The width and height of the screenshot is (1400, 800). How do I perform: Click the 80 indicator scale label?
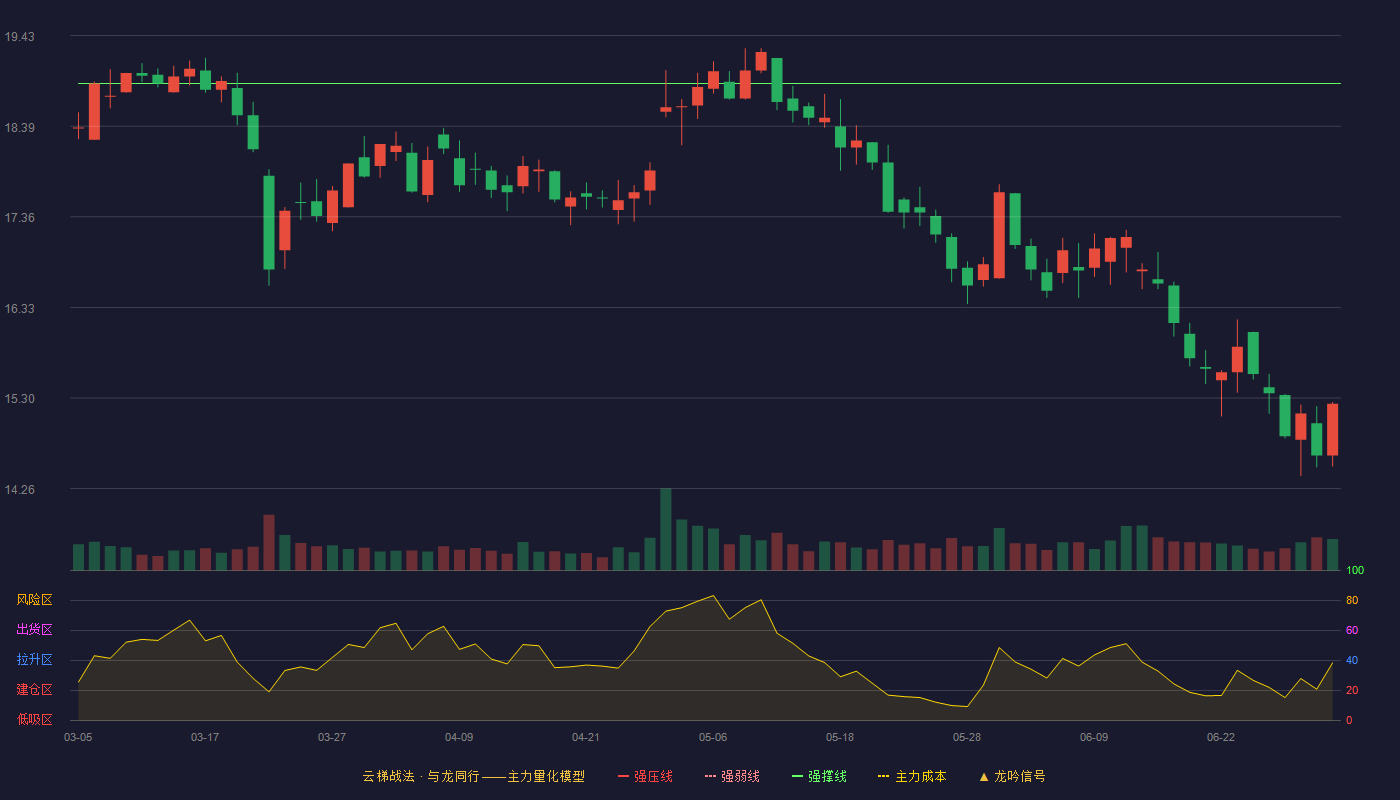click(1352, 601)
